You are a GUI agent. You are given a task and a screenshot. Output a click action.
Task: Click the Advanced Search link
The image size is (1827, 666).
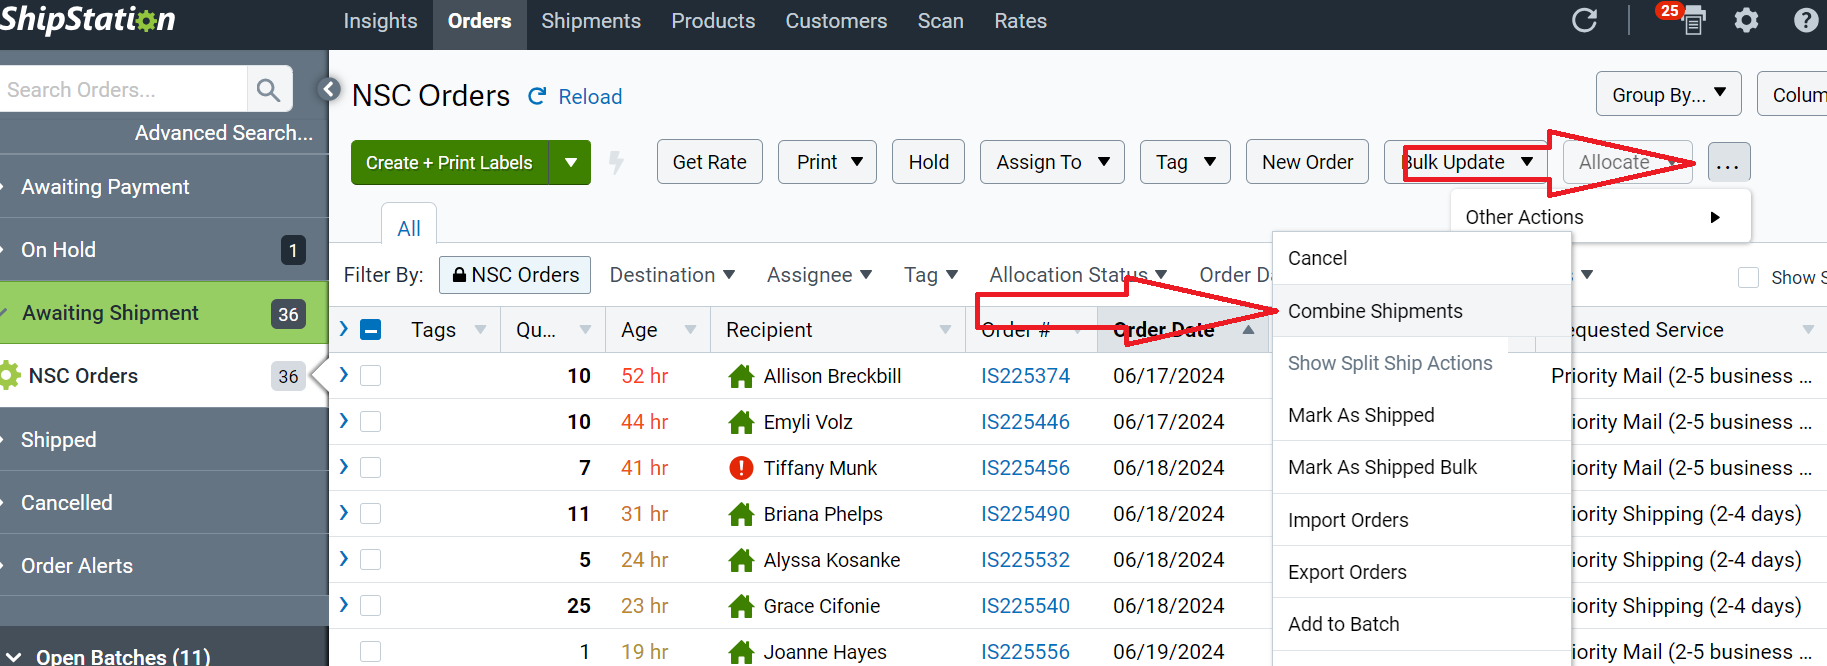click(x=224, y=133)
